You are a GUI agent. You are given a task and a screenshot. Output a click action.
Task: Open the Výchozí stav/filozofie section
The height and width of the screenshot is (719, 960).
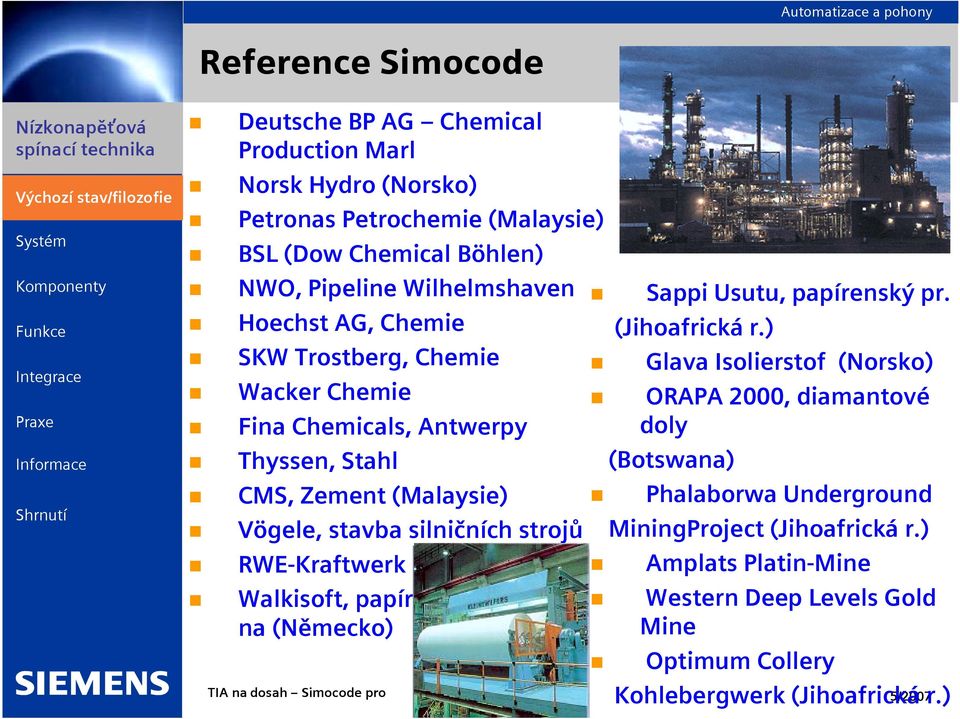[x=93, y=197]
